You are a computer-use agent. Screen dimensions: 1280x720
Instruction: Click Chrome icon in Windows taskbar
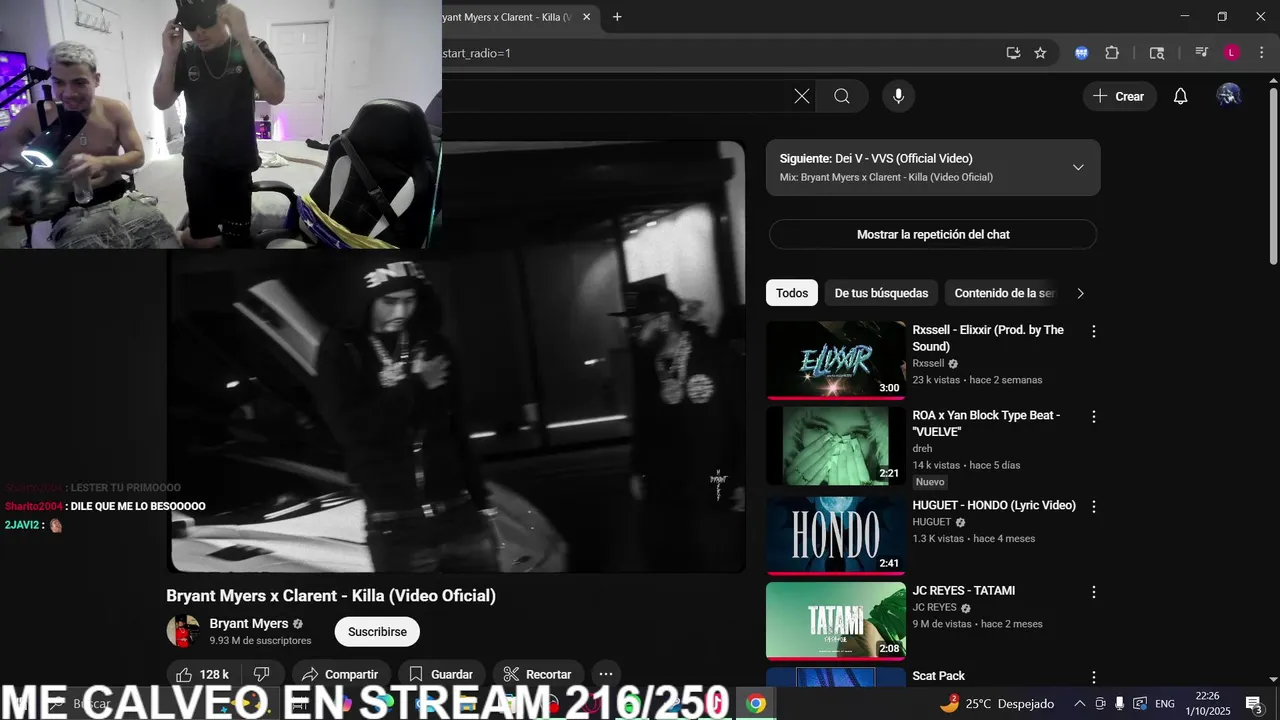click(756, 704)
